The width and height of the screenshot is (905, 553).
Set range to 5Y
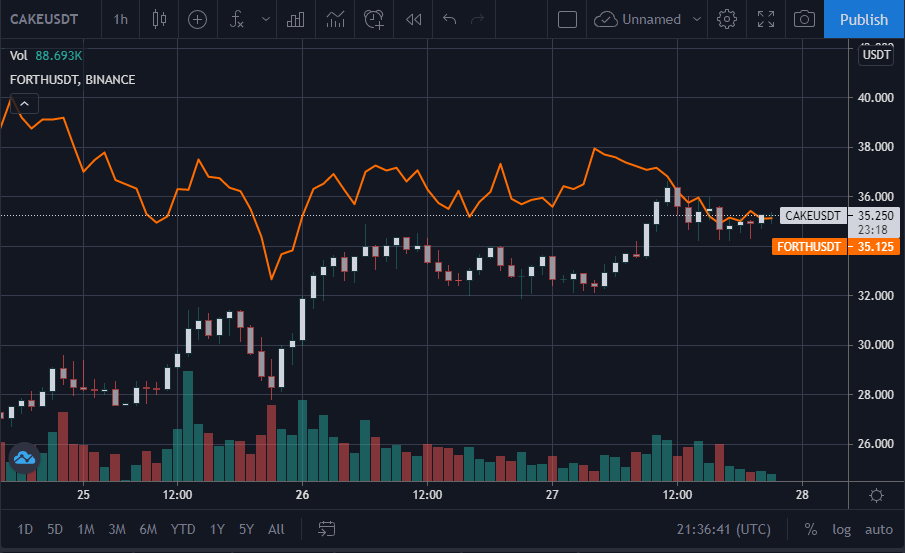[246, 529]
